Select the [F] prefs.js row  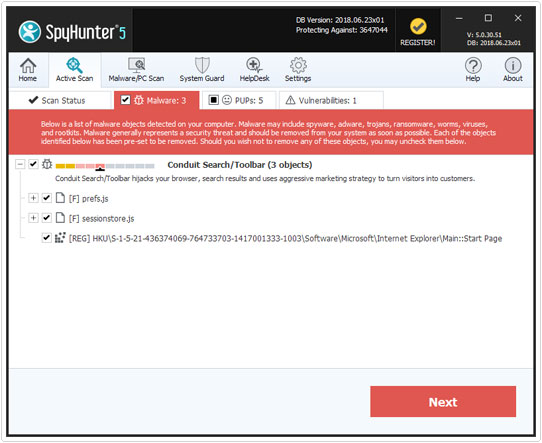88,198
